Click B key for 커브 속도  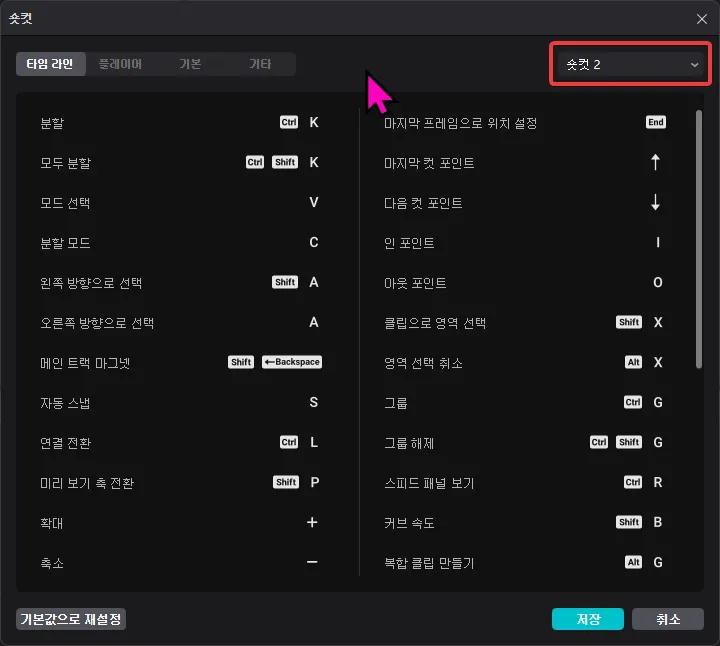tap(658, 522)
